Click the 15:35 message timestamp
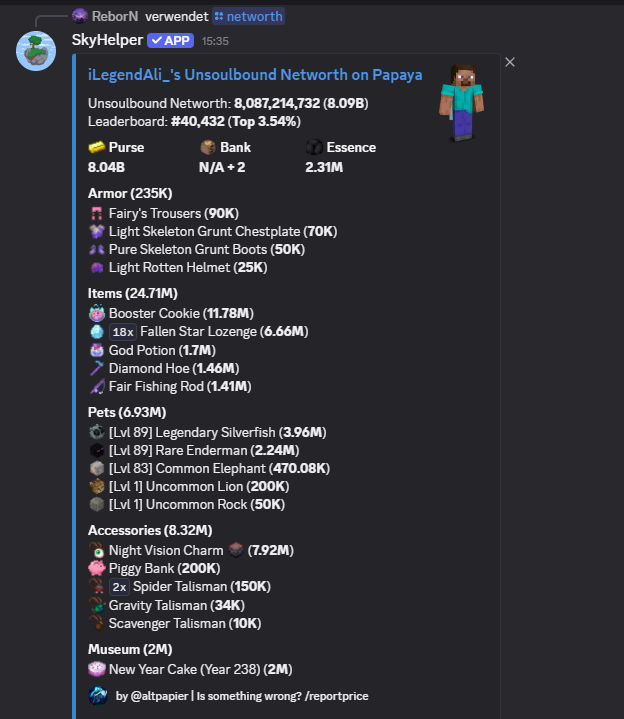Viewport: 624px width, 719px height. 215,41
